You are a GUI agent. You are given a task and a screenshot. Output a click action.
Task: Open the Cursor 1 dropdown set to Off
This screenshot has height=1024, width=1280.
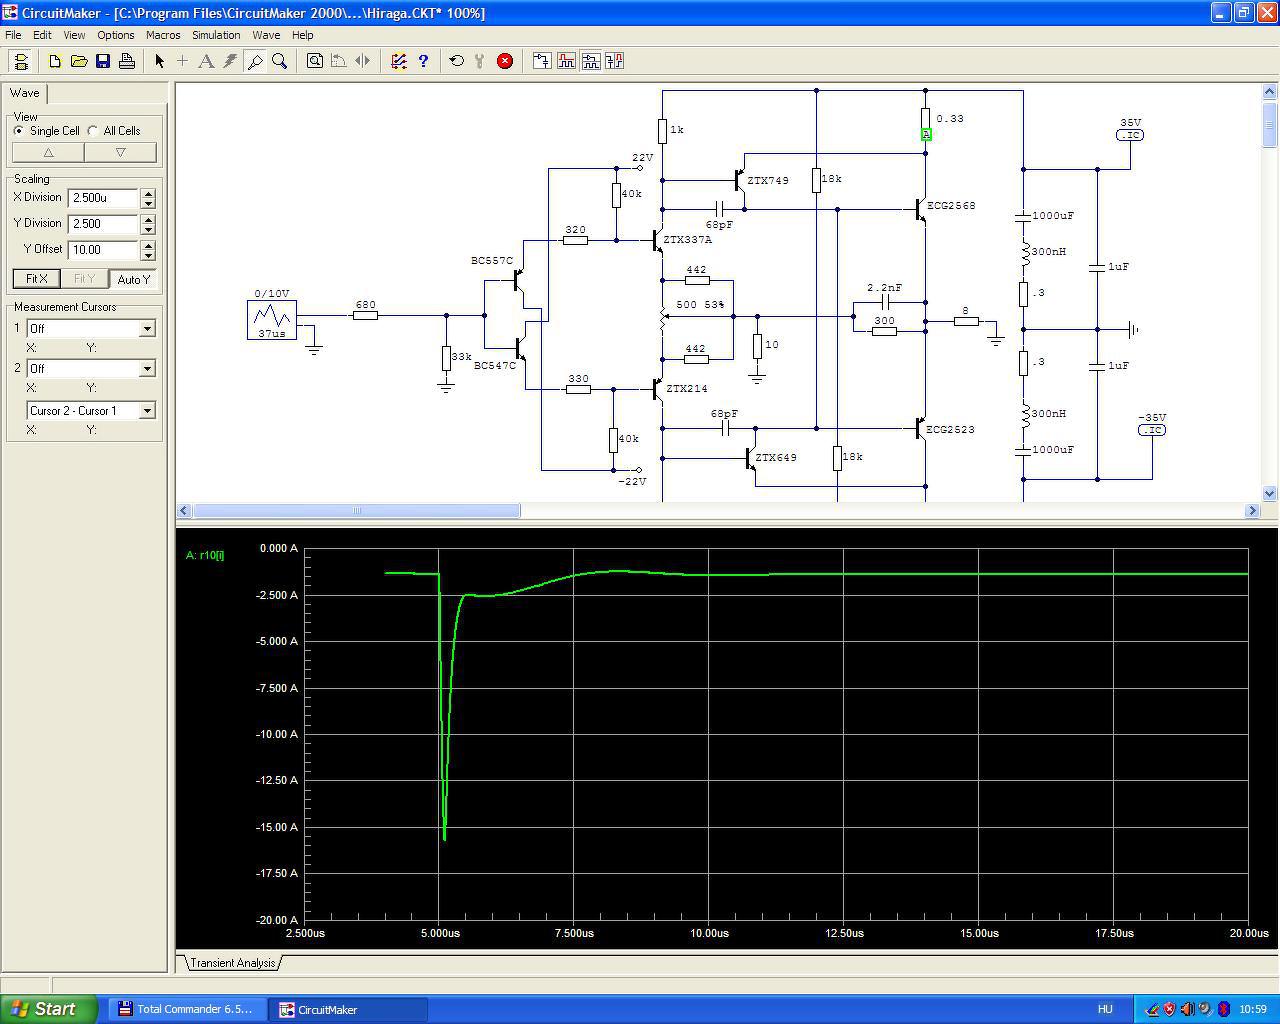point(147,328)
